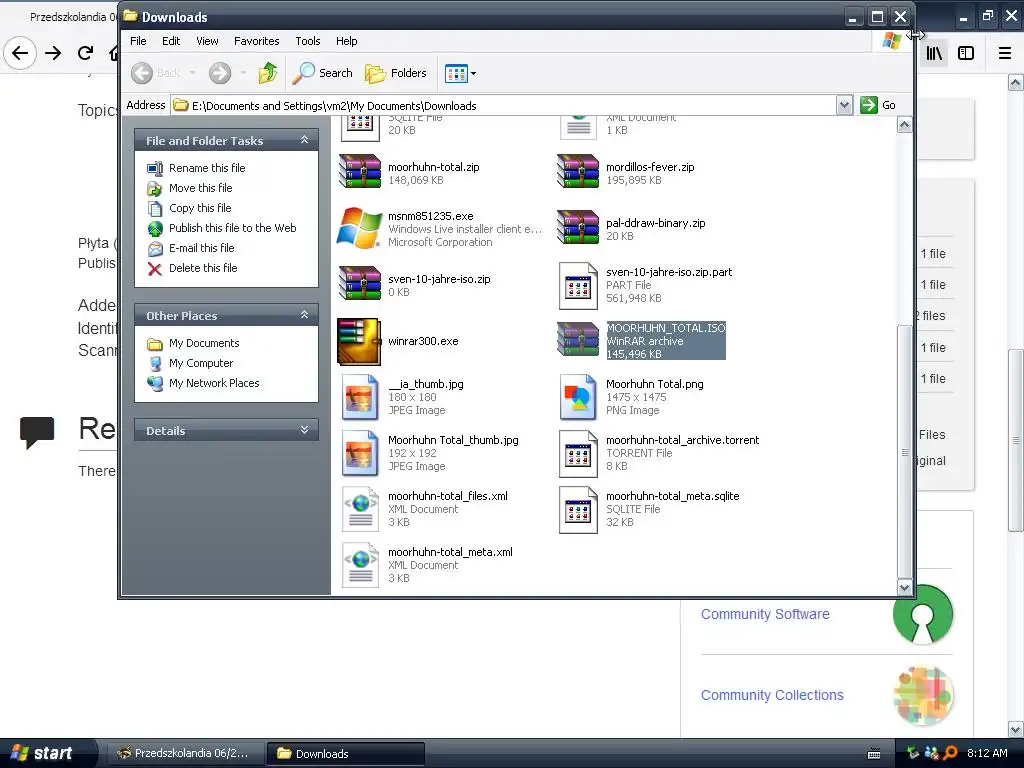Click the file list scroll-up arrow
1024x768 pixels.
pyautogui.click(x=904, y=125)
